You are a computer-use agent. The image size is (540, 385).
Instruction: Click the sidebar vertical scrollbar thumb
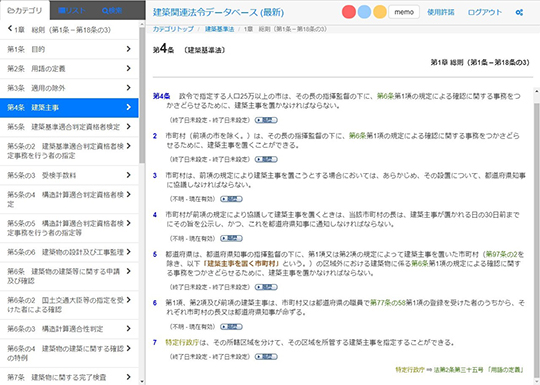pyautogui.click(x=142, y=96)
